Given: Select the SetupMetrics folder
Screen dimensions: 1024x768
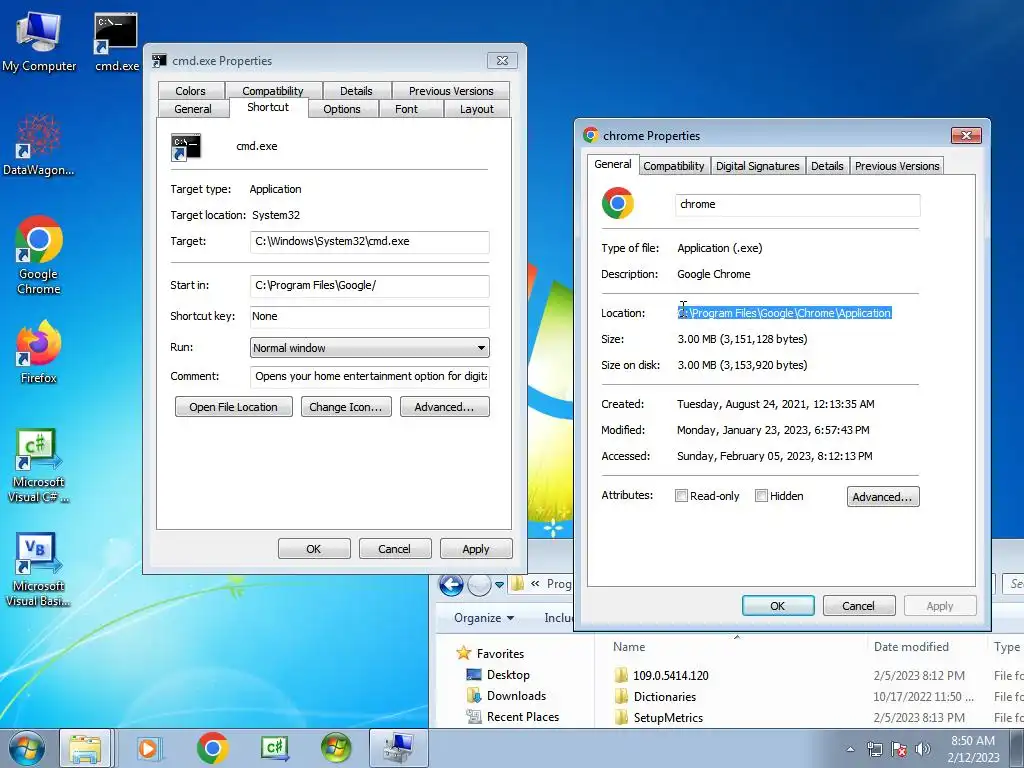Looking at the screenshot, I should [x=668, y=717].
